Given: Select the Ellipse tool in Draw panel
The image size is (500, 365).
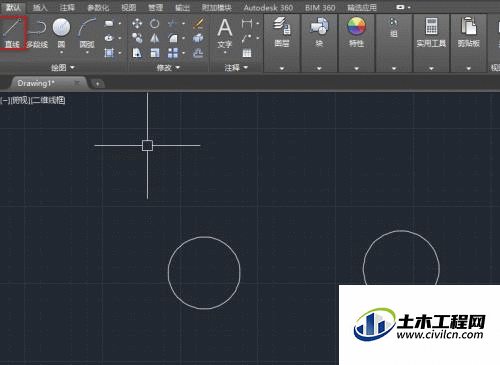Looking at the screenshot, I should pyautogui.click(x=109, y=38).
